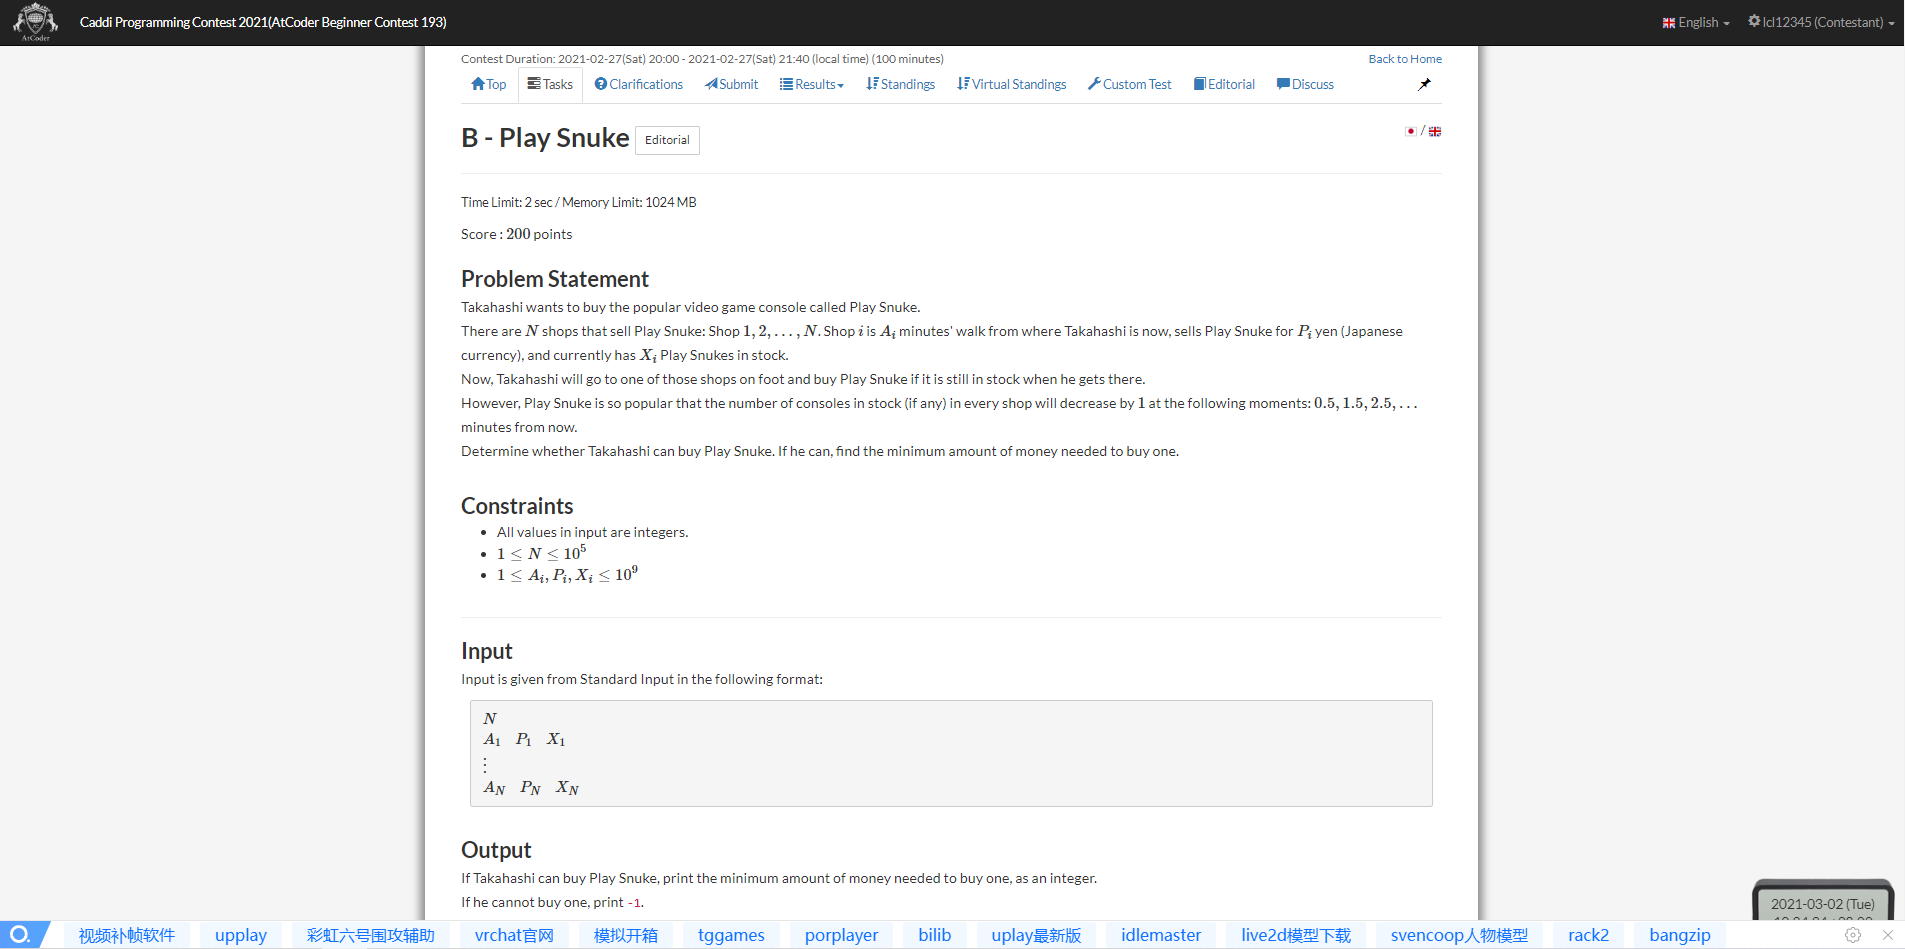This screenshot has width=1905, height=949.
Task: Open the contest title link in the header
Action: (x=263, y=22)
